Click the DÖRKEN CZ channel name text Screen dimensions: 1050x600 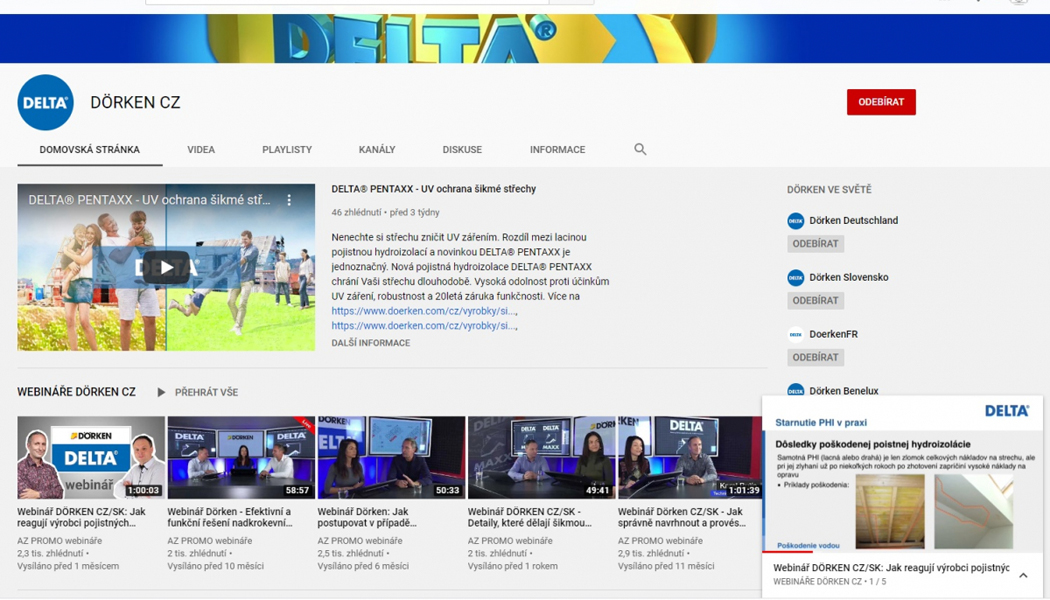tap(135, 102)
